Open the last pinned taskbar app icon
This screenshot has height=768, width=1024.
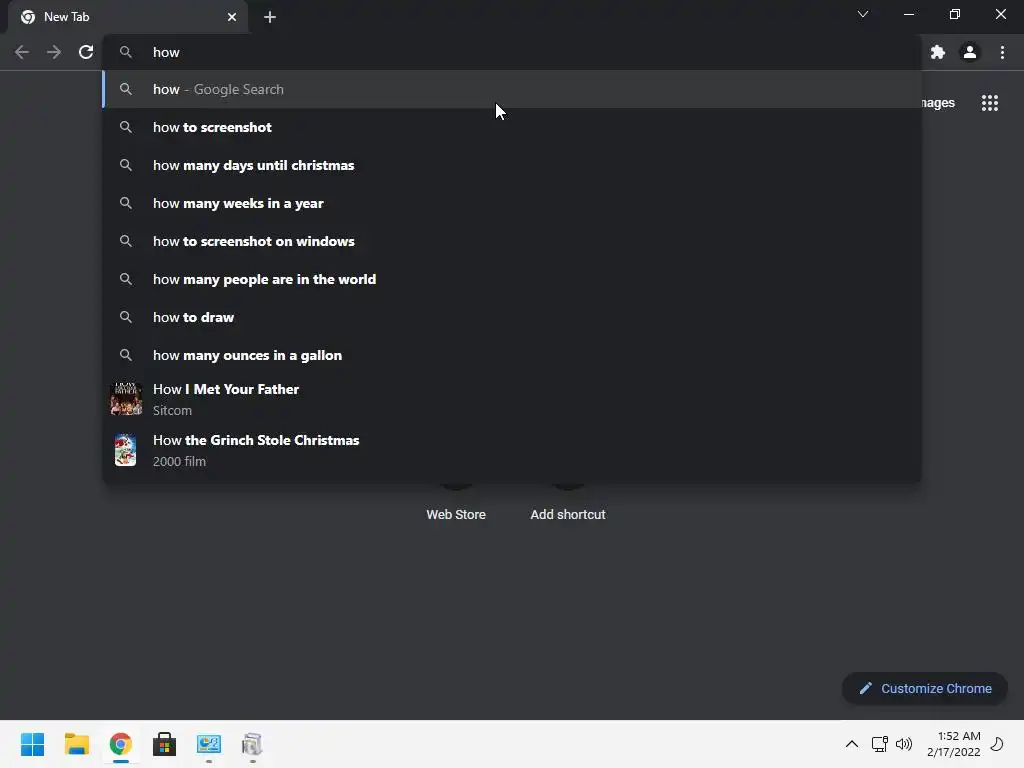[x=252, y=744]
